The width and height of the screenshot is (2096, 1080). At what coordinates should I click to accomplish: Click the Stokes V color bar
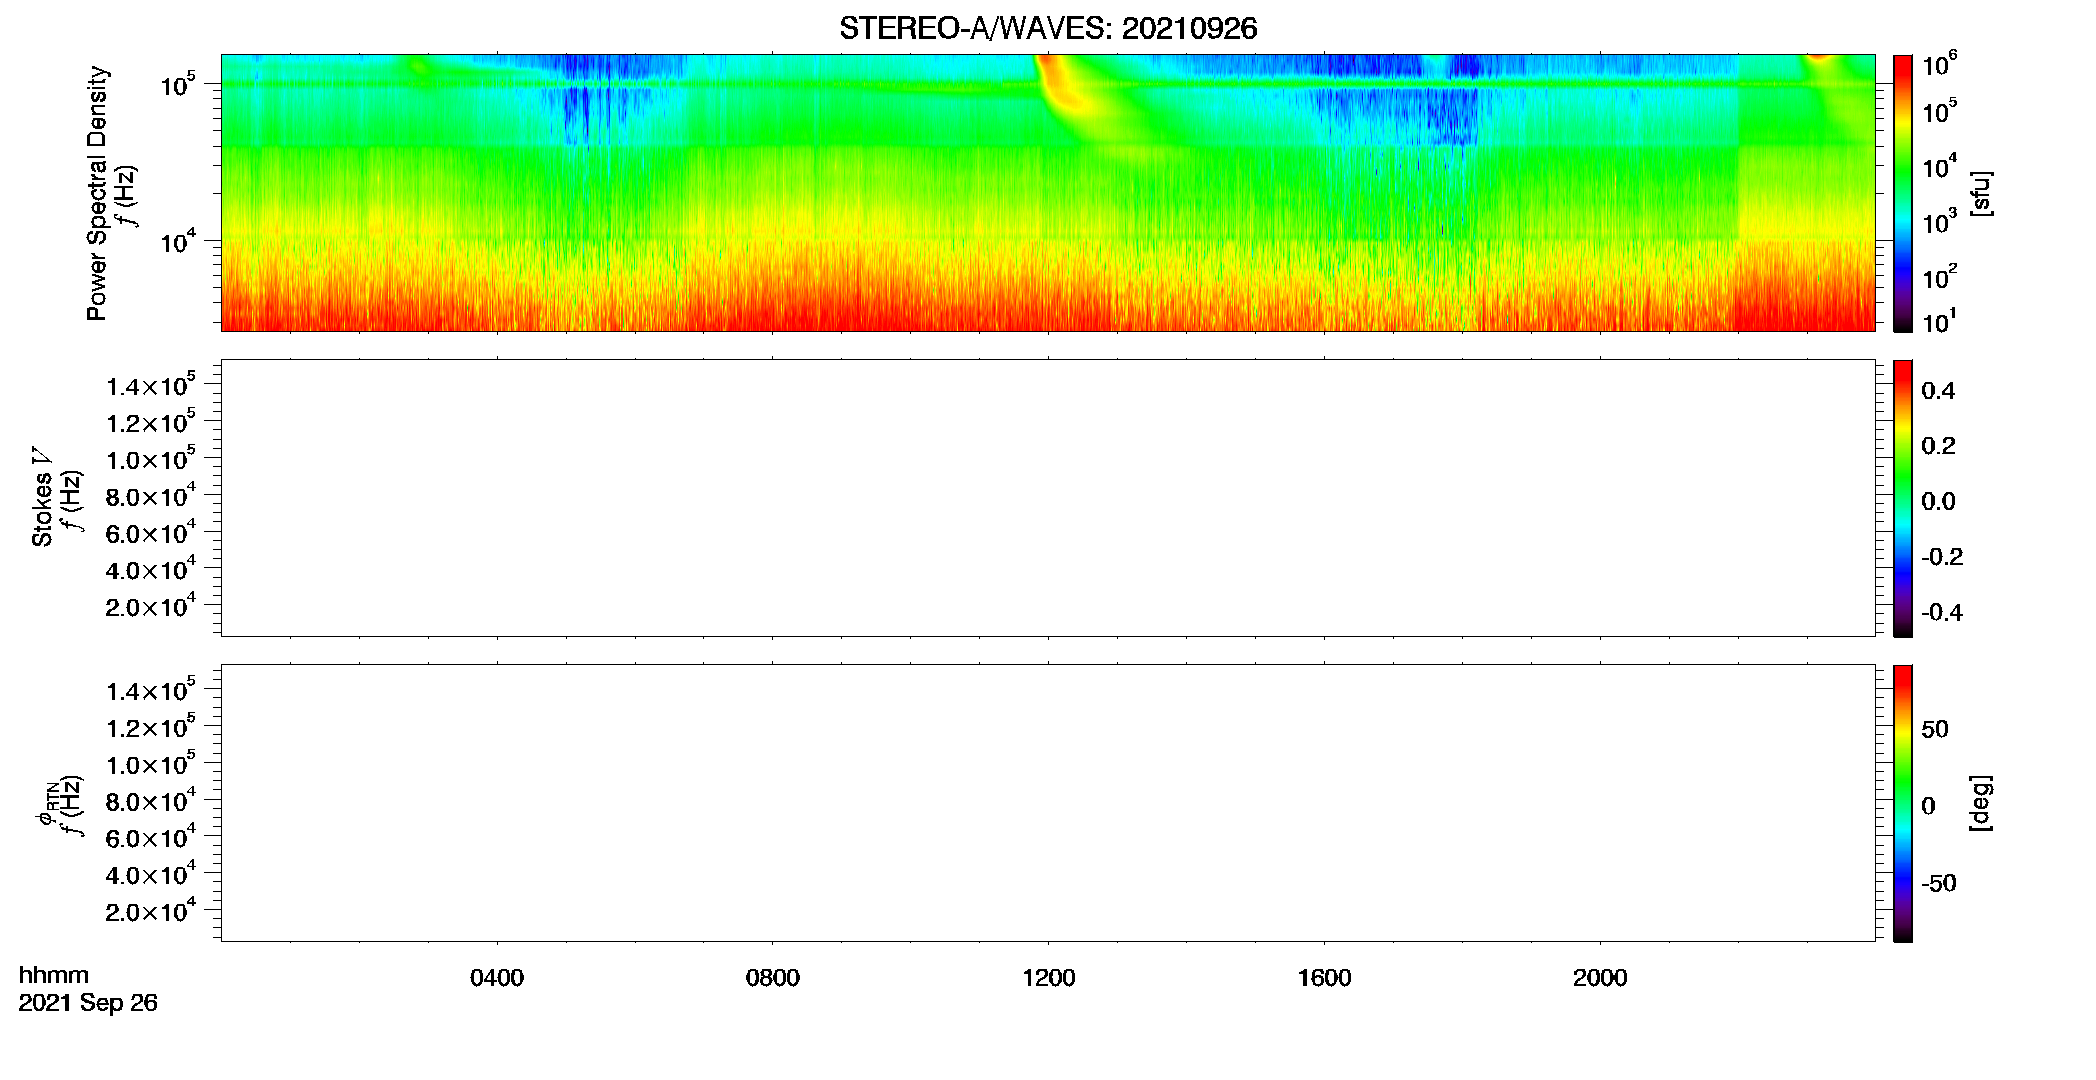(1902, 498)
